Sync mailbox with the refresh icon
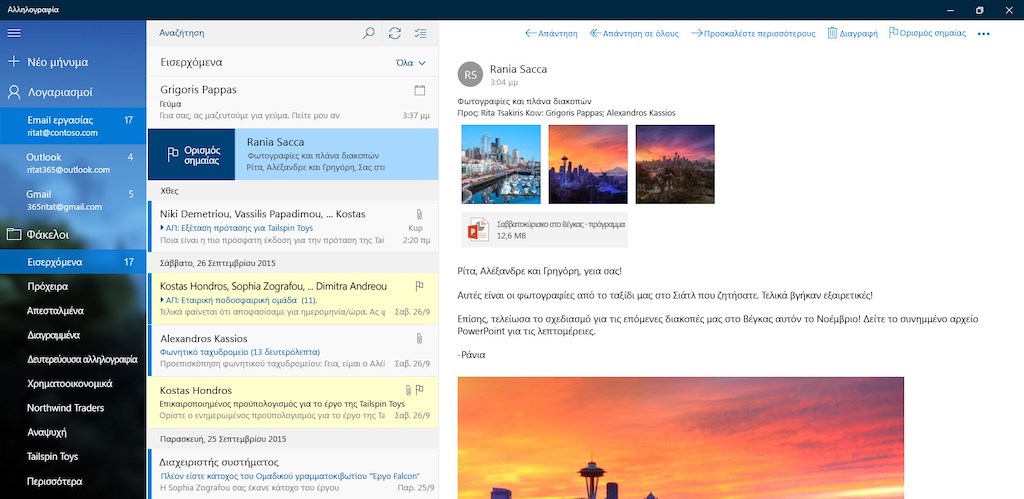The width and height of the screenshot is (1024, 499). 395,33
